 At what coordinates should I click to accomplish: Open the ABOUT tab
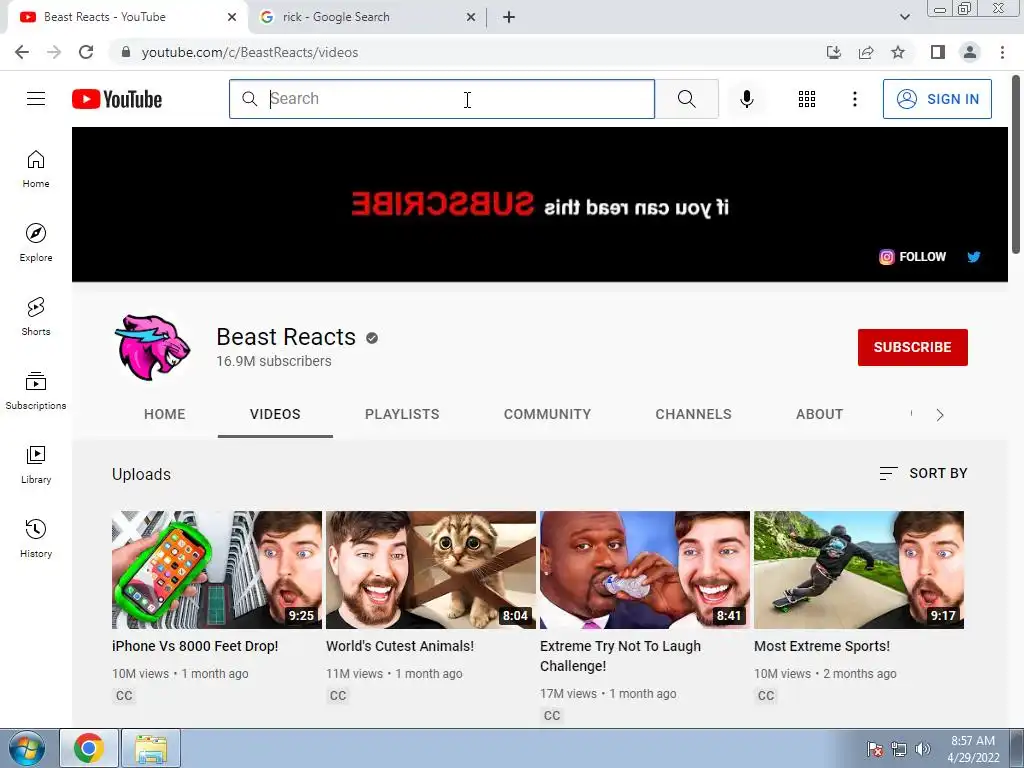[x=820, y=414]
